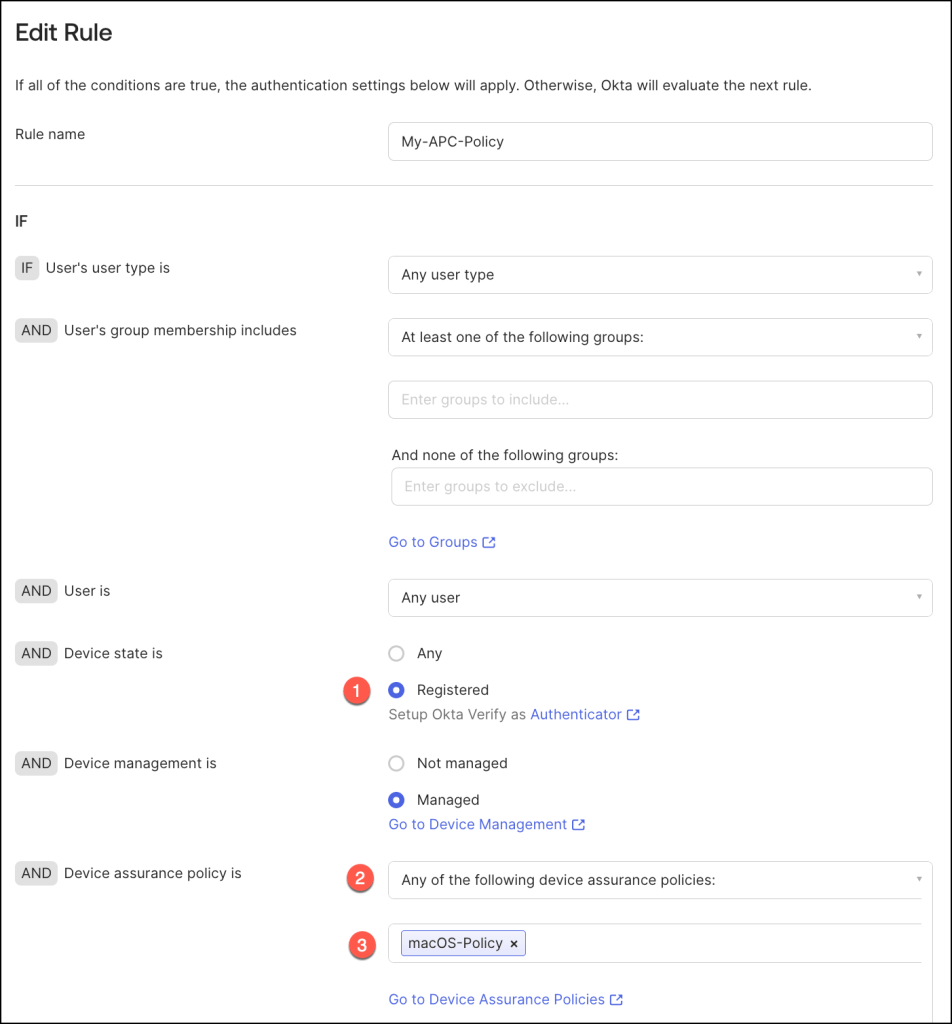This screenshot has height=1024, width=952.
Task: Open the 'User is' Any user dropdown
Action: [x=660, y=598]
